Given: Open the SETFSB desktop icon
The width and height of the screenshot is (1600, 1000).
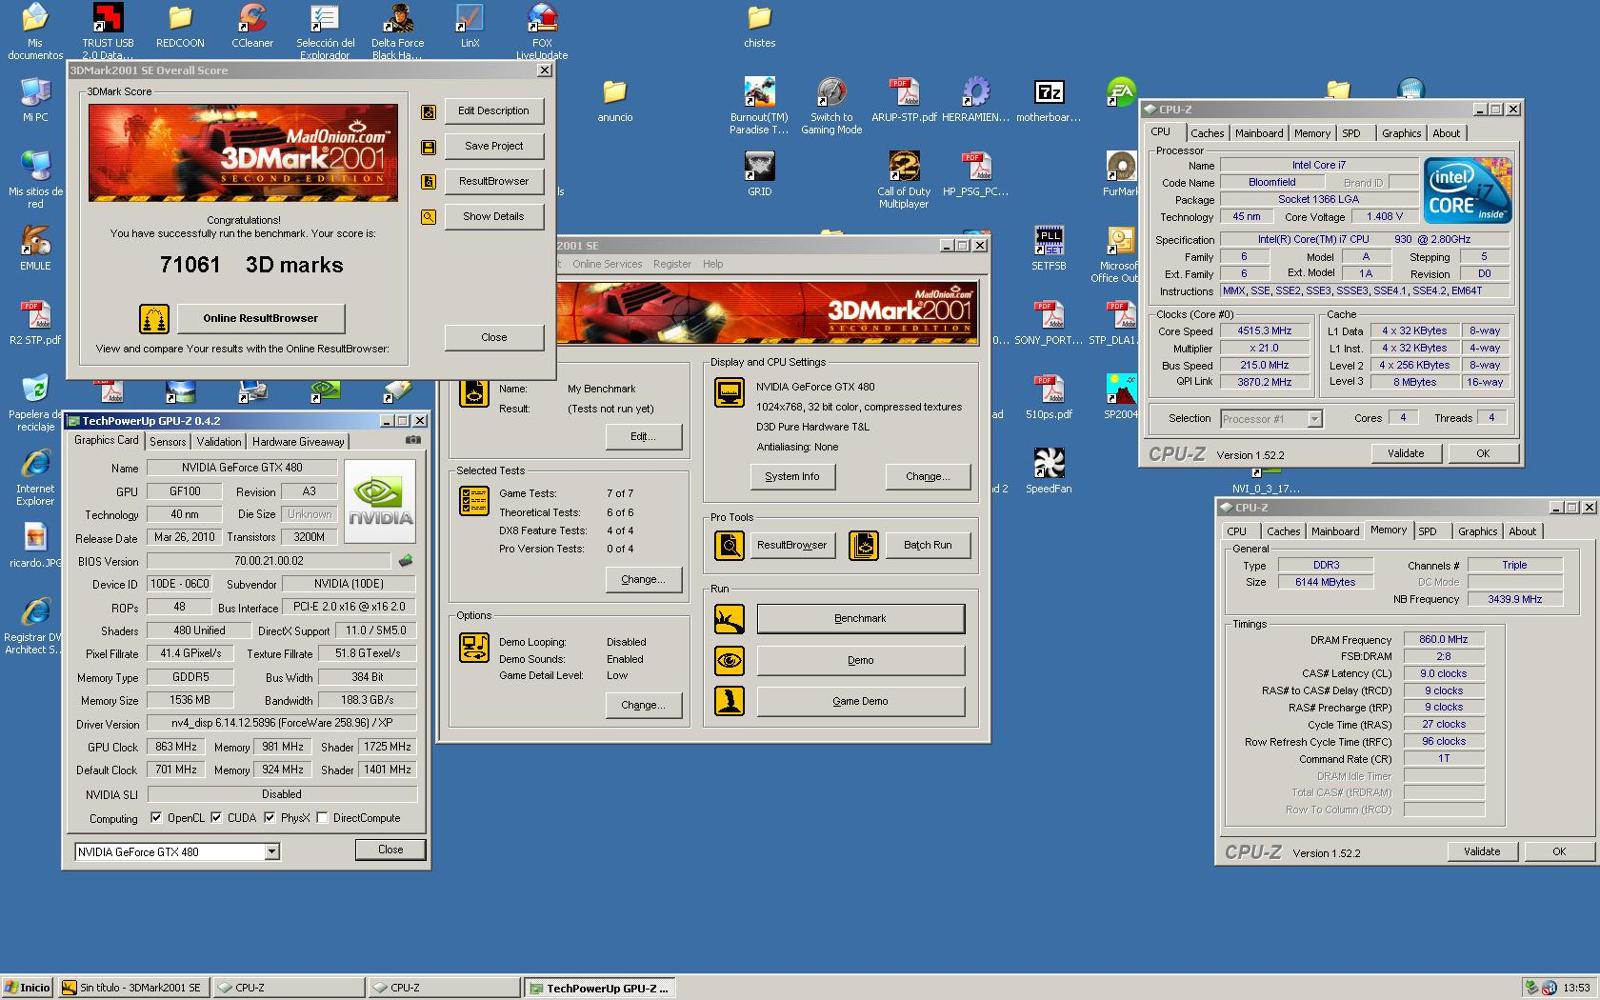Looking at the screenshot, I should pyautogui.click(x=1048, y=248).
